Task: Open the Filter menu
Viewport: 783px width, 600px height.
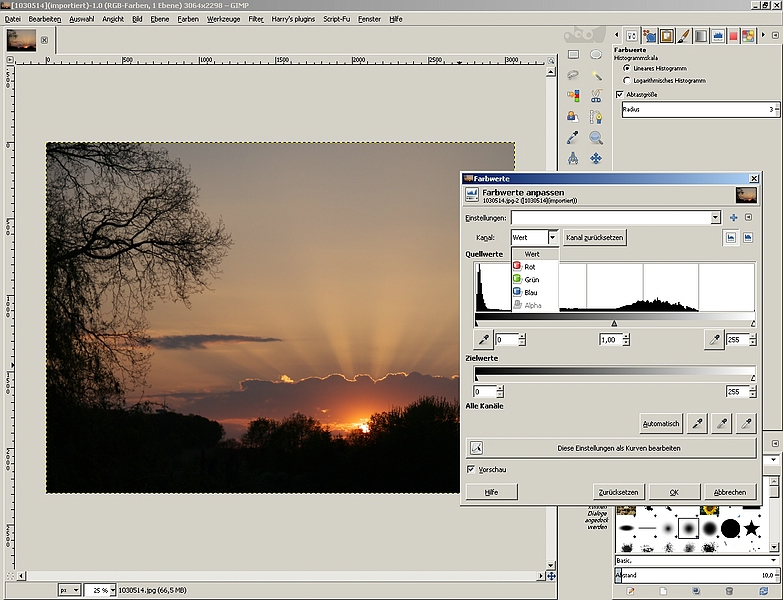Action: point(256,19)
